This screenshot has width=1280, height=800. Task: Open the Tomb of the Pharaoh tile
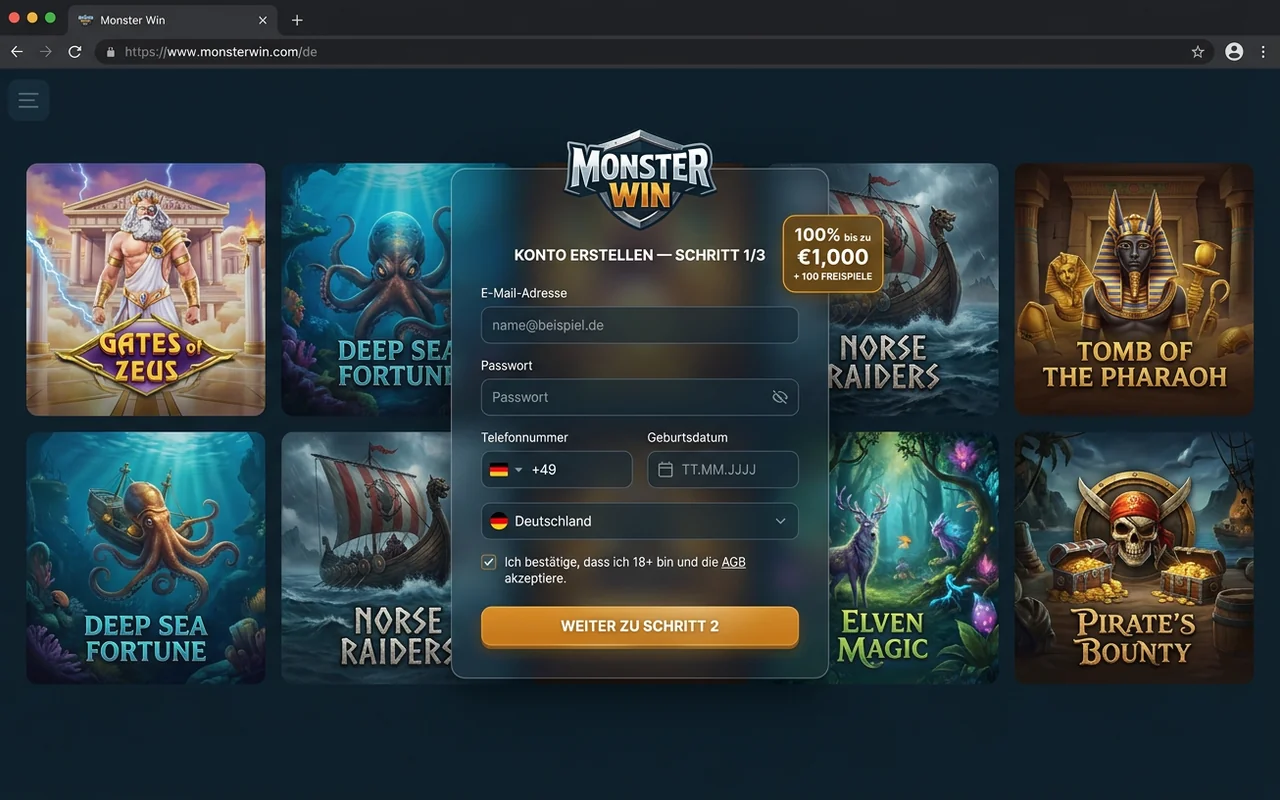click(x=1134, y=289)
